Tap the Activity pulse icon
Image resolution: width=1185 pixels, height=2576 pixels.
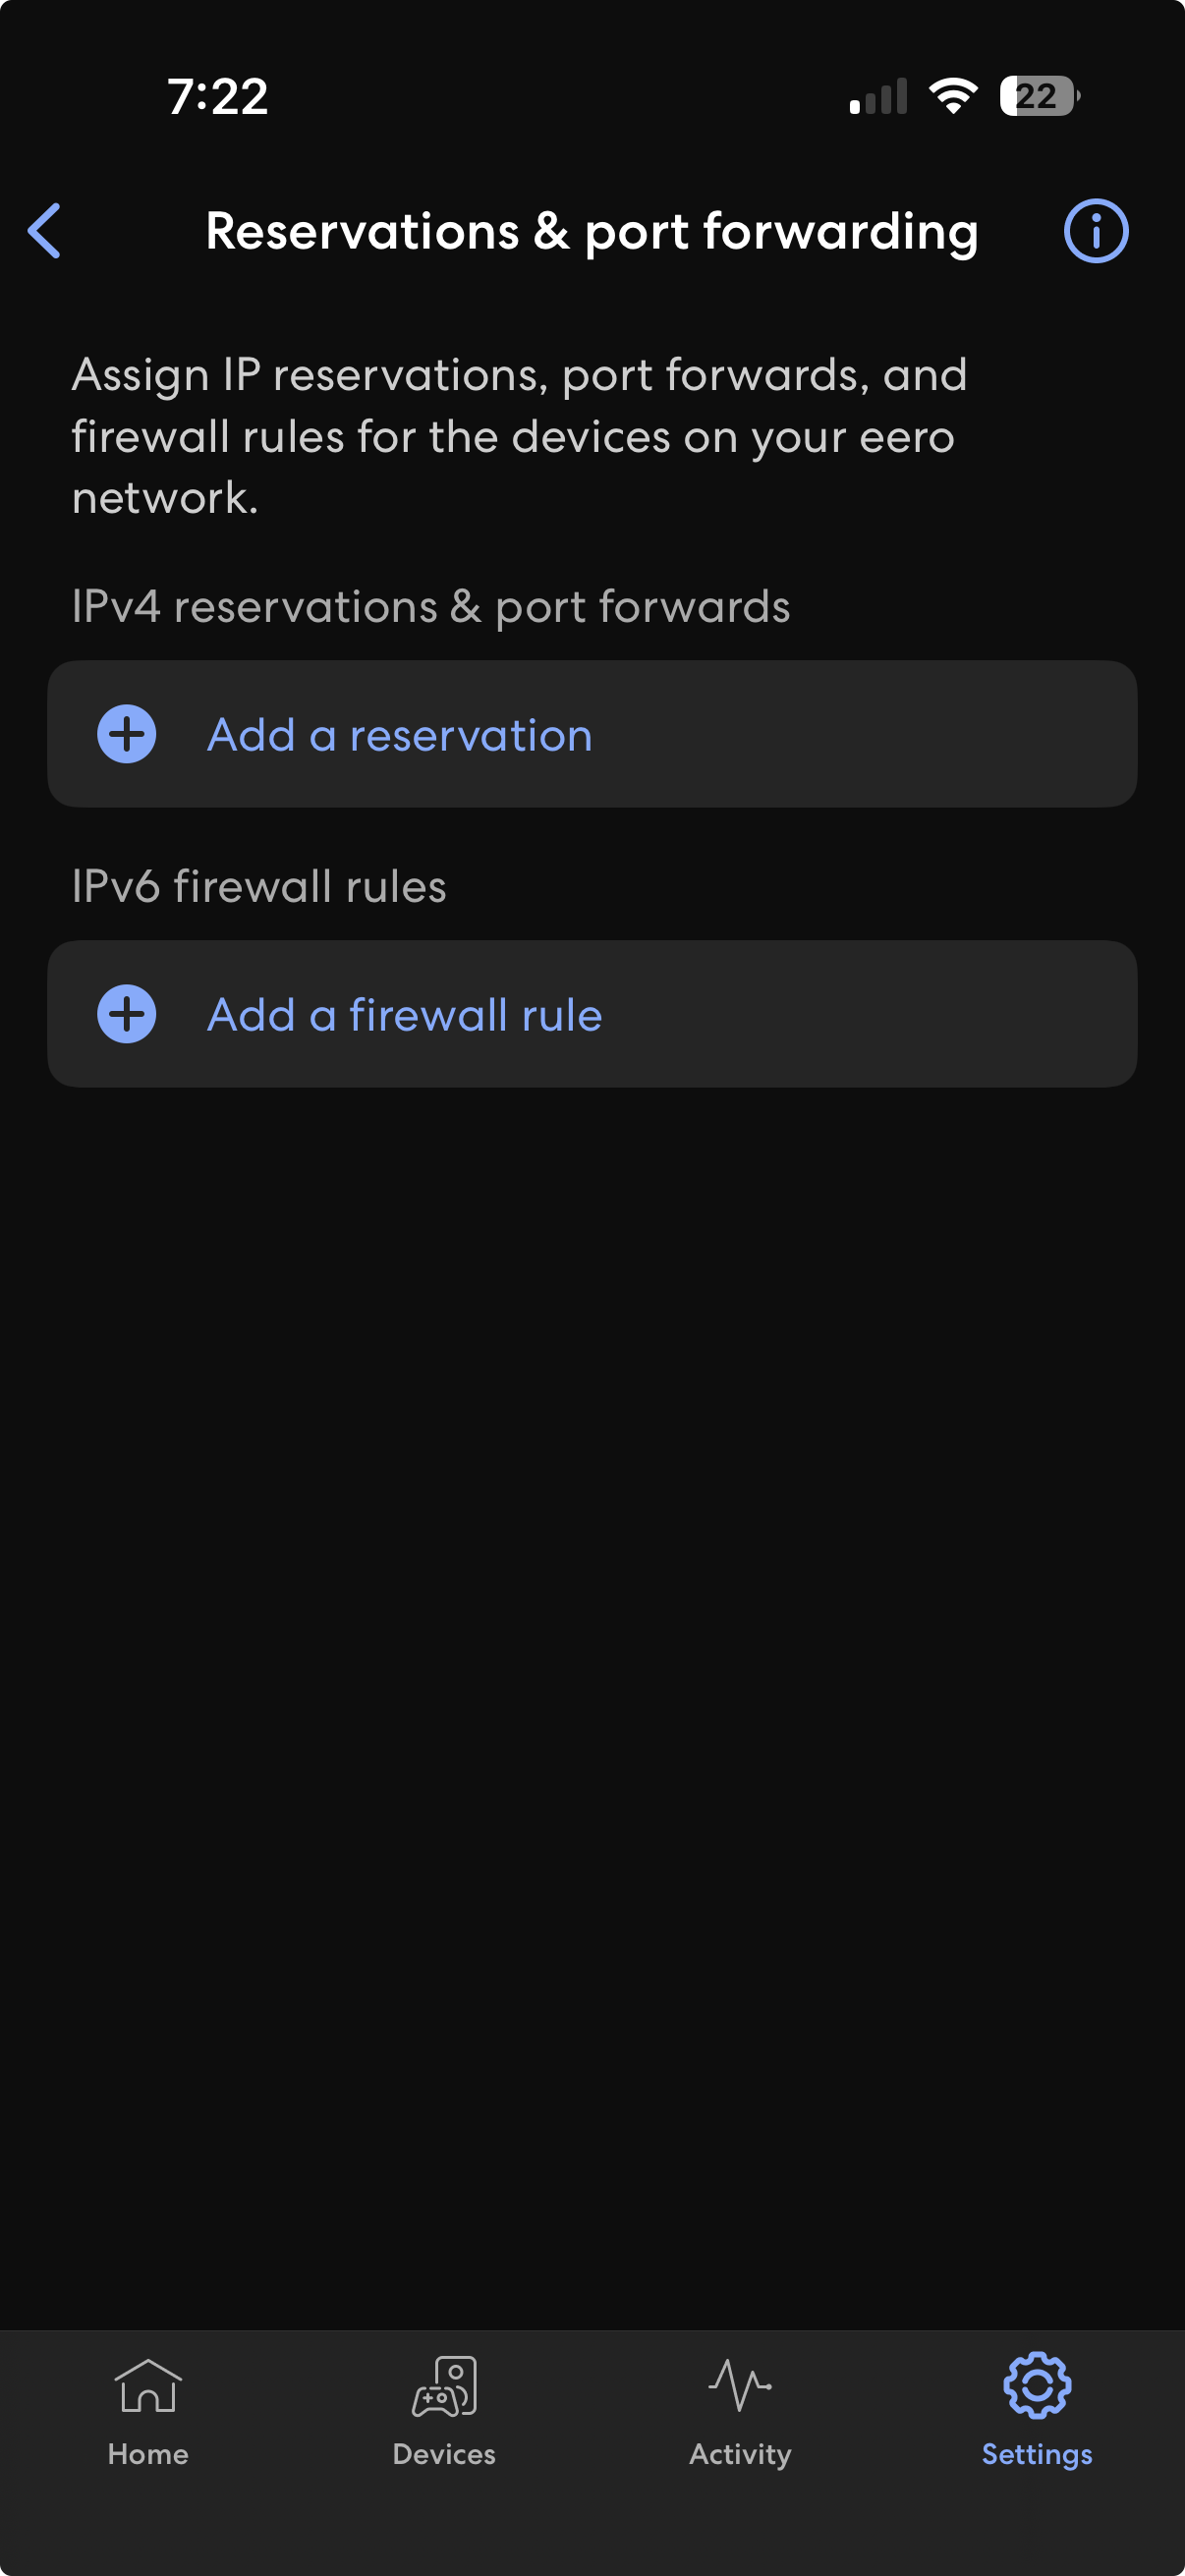[x=740, y=2386]
